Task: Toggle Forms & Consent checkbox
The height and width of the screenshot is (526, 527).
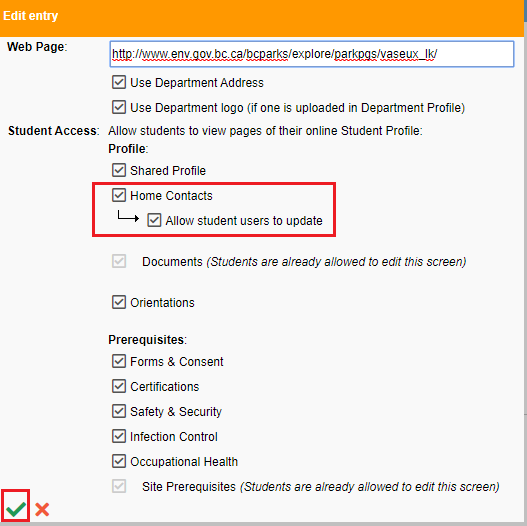Action: pos(119,361)
